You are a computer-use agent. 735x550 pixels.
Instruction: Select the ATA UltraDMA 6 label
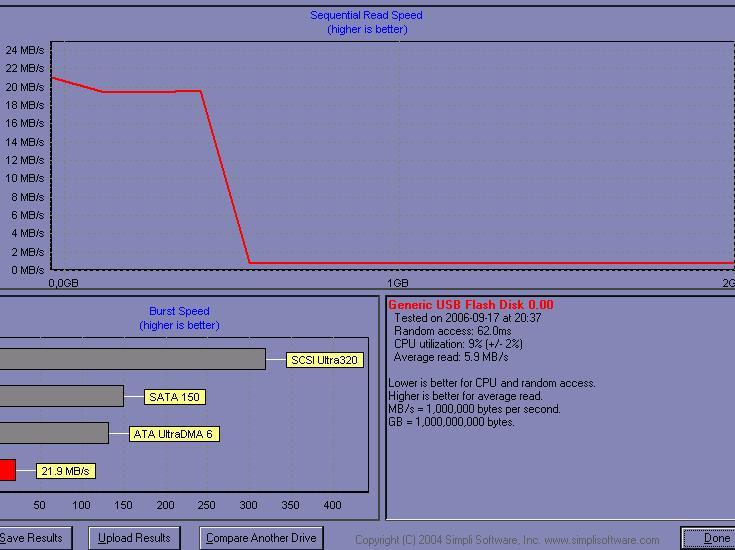click(x=174, y=434)
